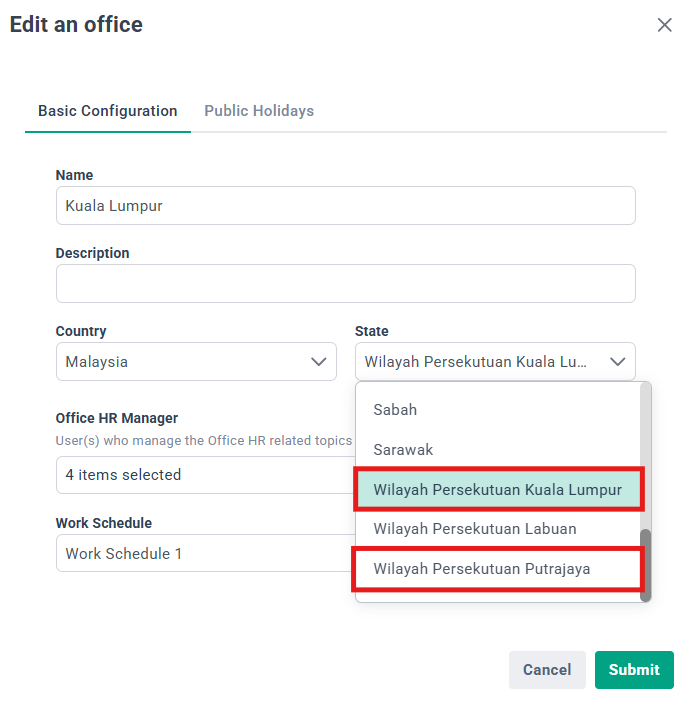Viewport: 689px width, 705px height.
Task: Choose Wilayah Persekutuan Labuan option
Action: pos(475,529)
